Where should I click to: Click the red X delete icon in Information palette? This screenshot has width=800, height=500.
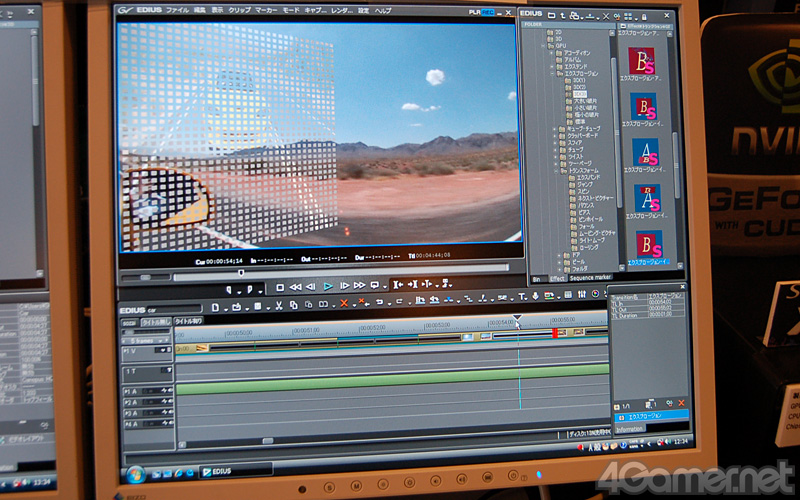pyautogui.click(x=681, y=404)
